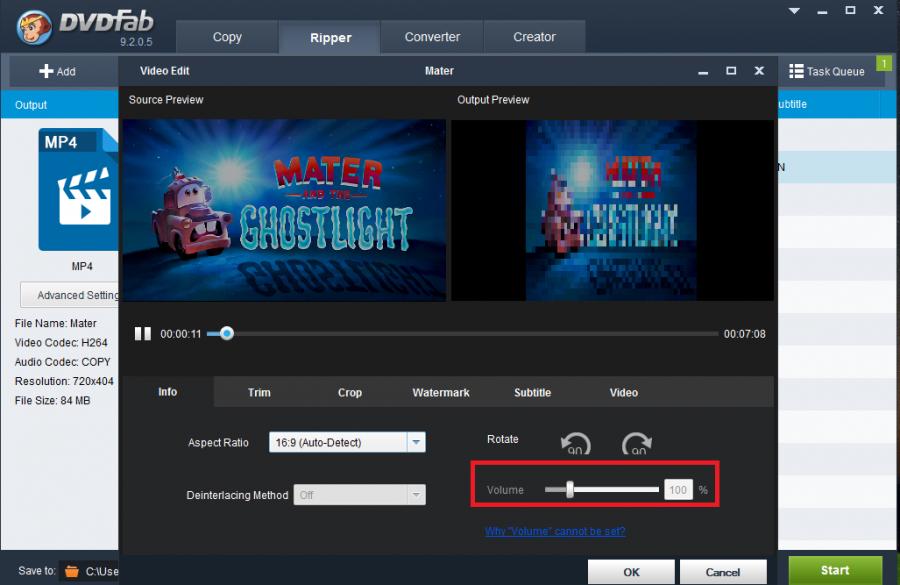Select the Trim tab
The width and height of the screenshot is (900, 585).
point(259,393)
